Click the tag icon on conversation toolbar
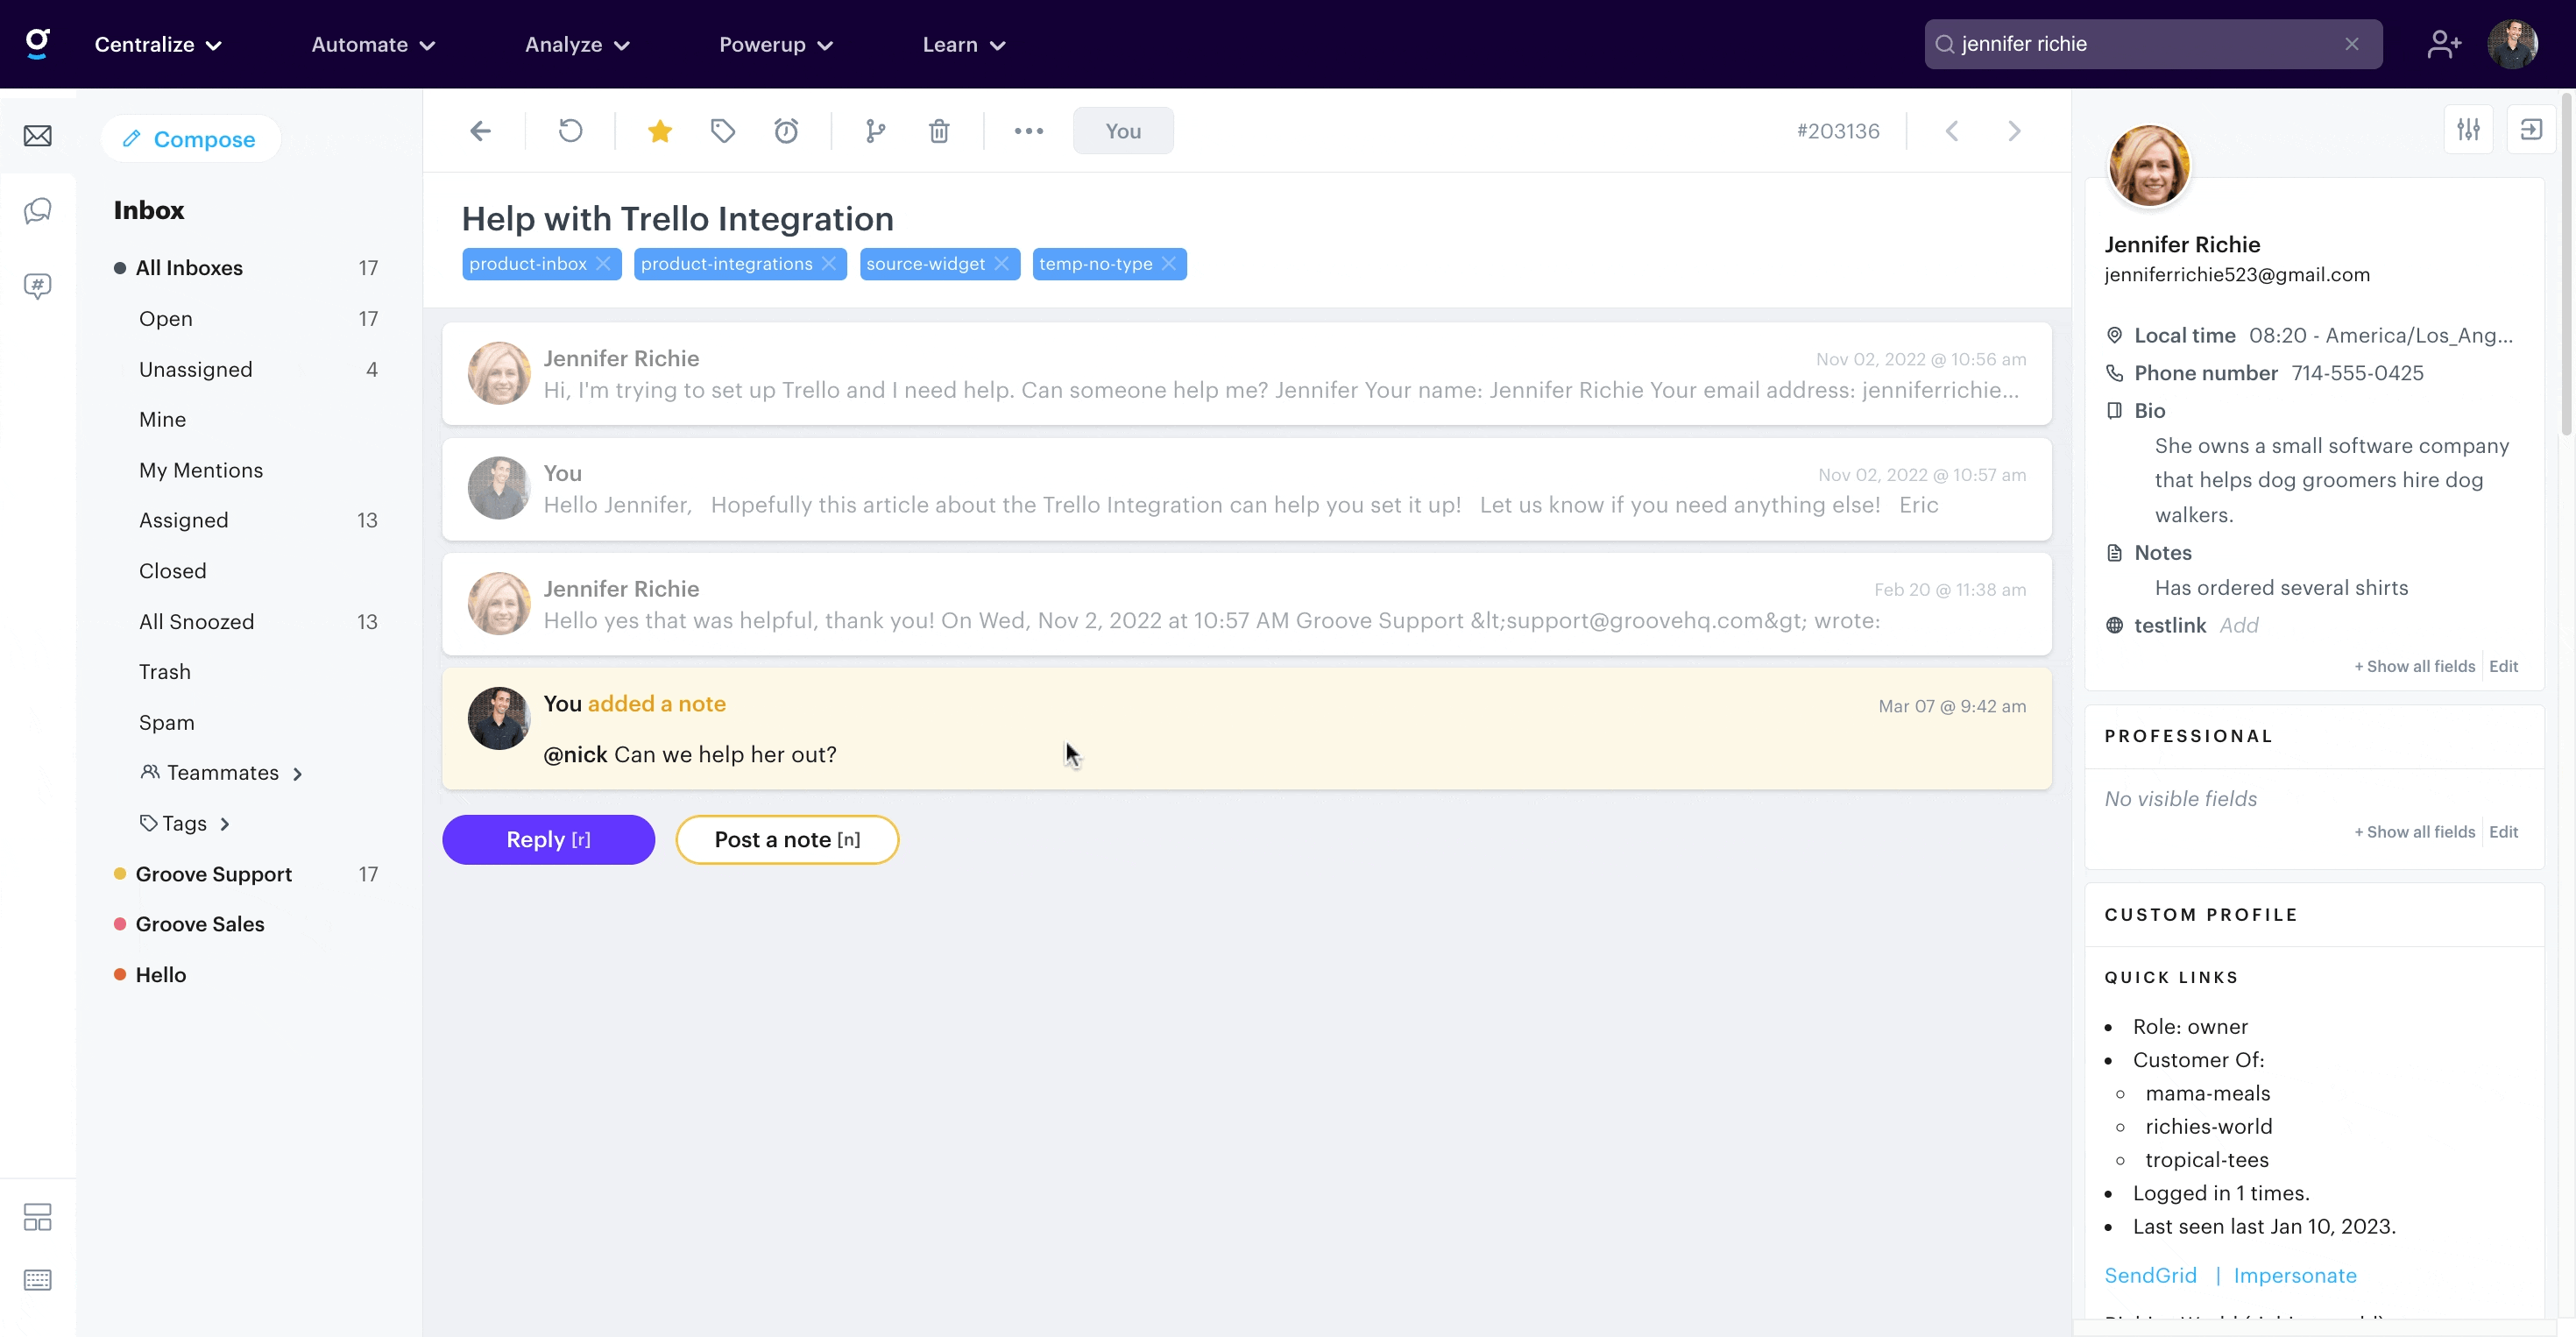Image resolution: width=2576 pixels, height=1337 pixels. click(x=724, y=131)
